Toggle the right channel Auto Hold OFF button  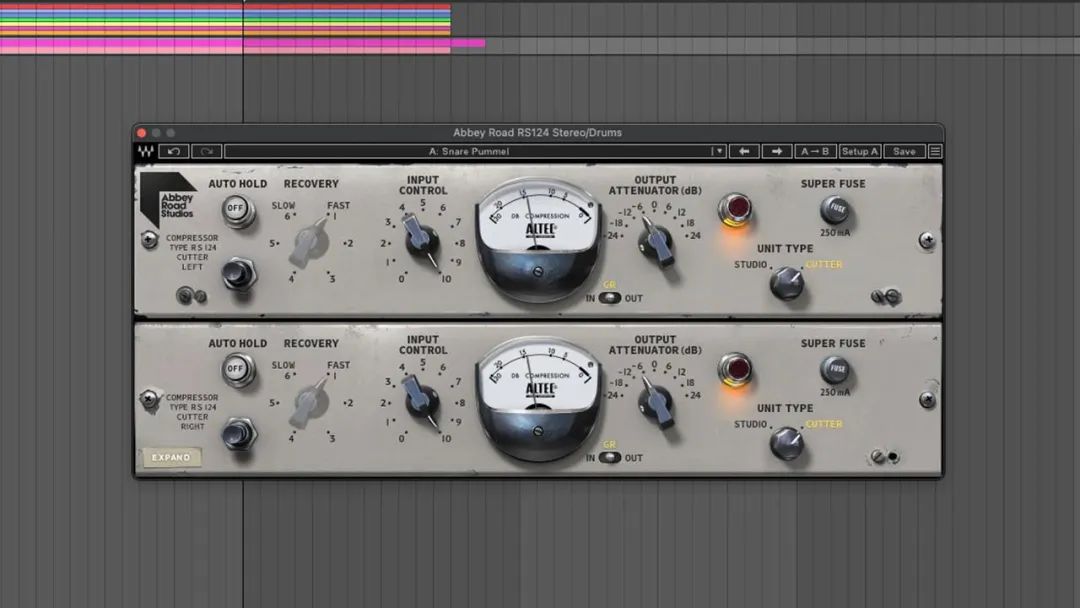point(236,368)
